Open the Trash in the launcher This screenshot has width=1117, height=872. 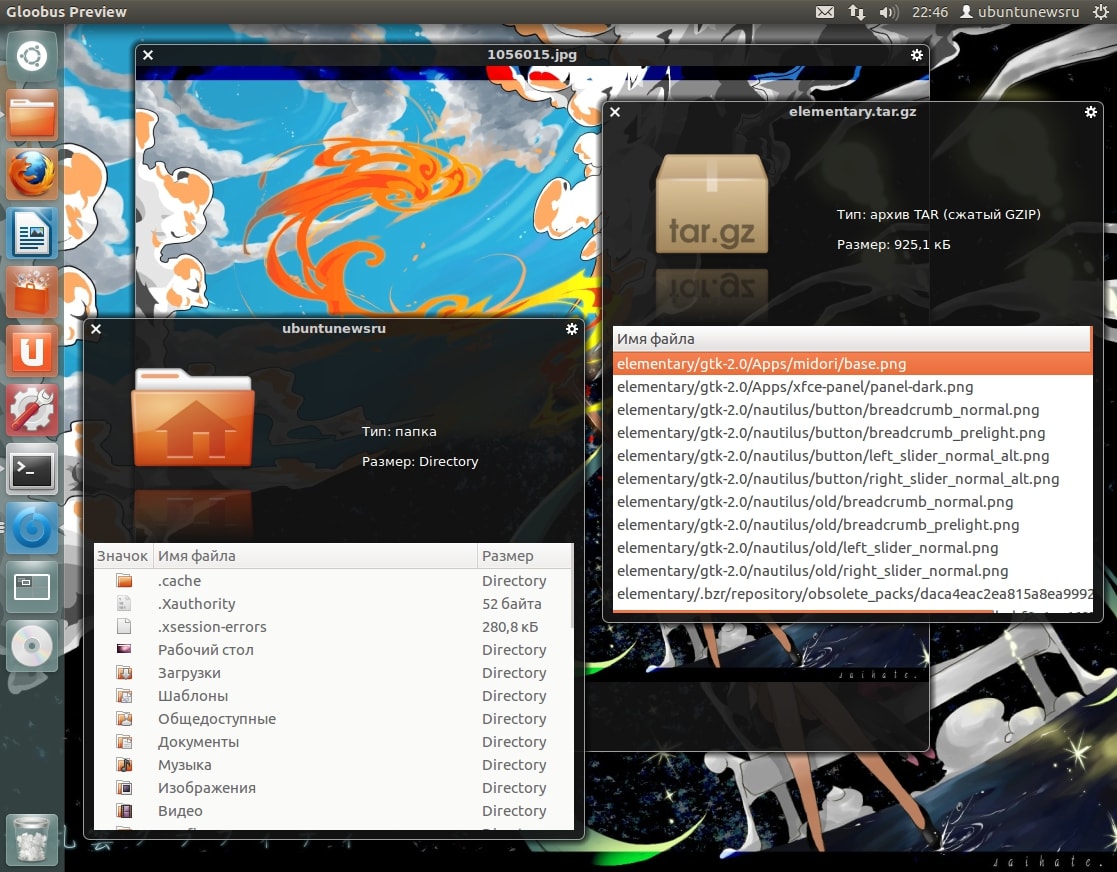(x=32, y=841)
